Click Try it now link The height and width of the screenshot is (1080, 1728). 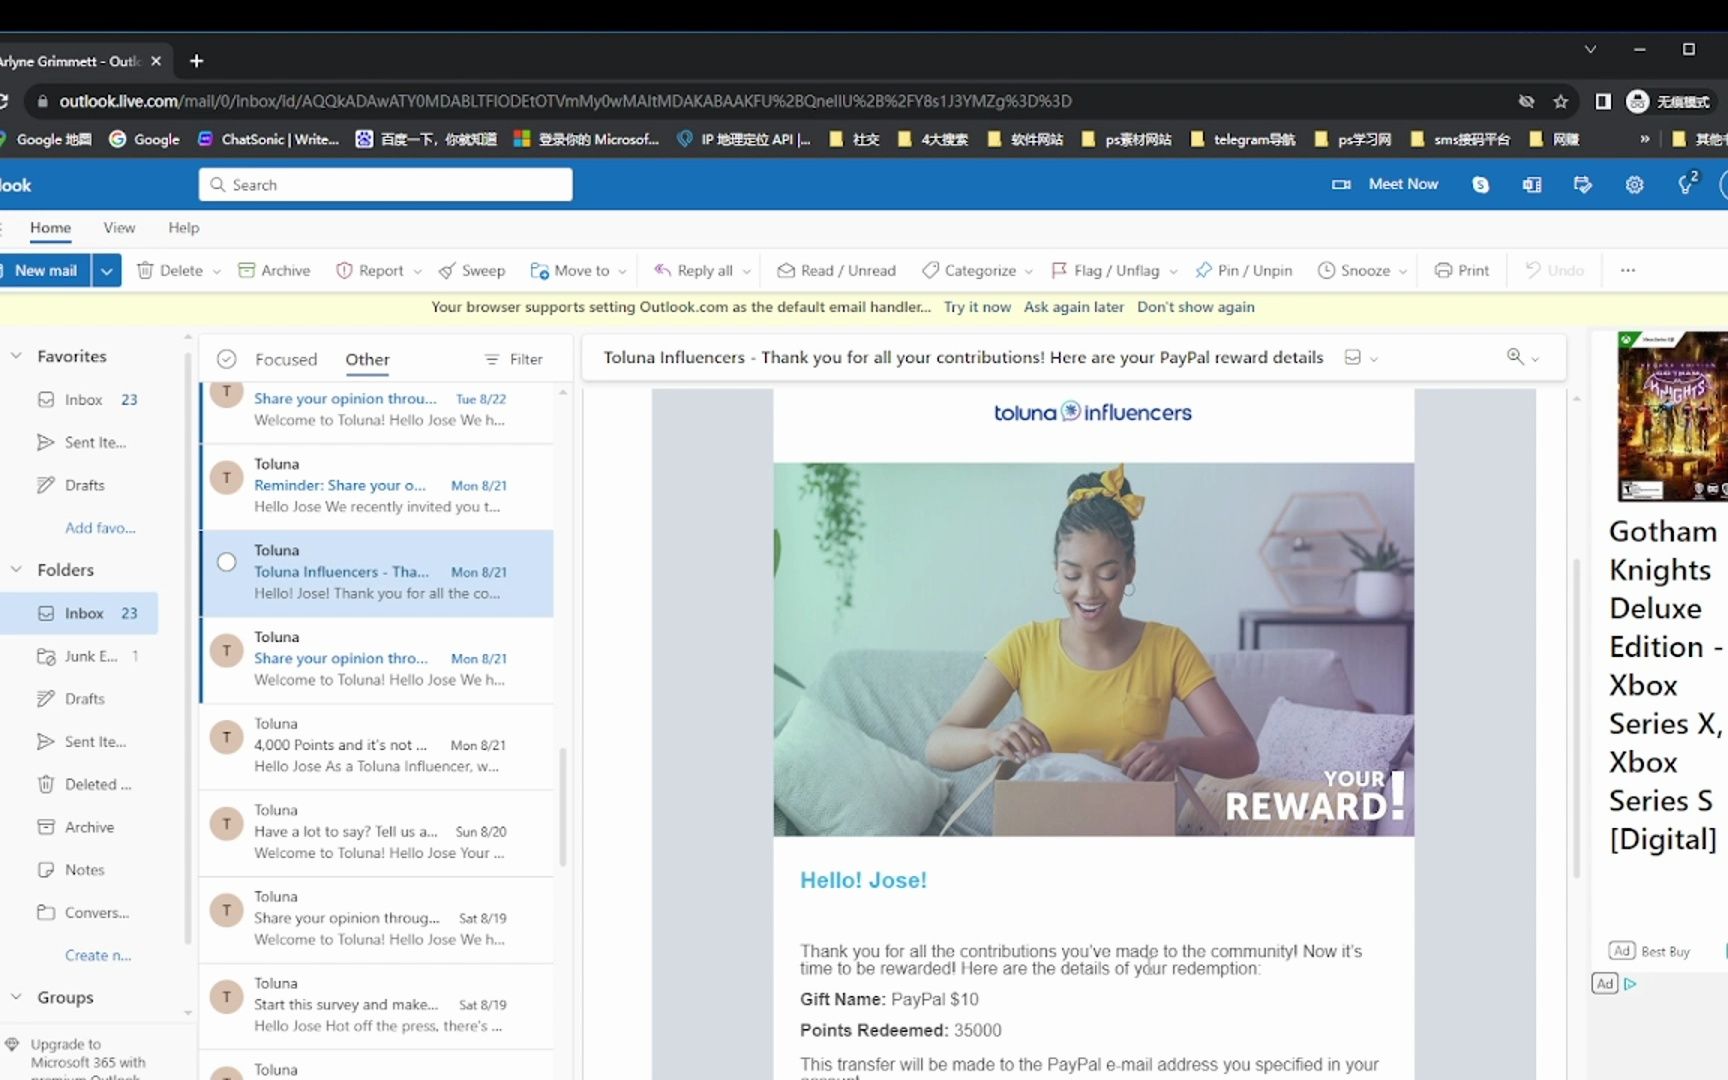point(977,307)
